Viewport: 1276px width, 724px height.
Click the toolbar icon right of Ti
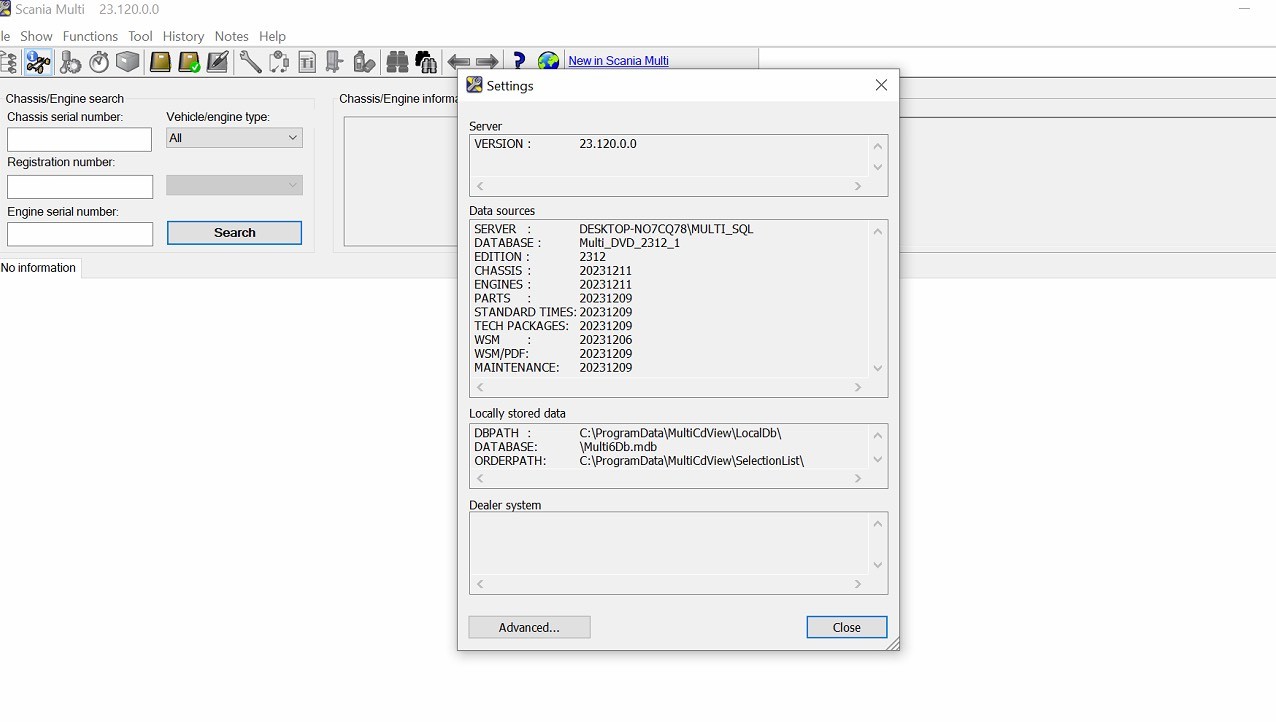[335, 62]
